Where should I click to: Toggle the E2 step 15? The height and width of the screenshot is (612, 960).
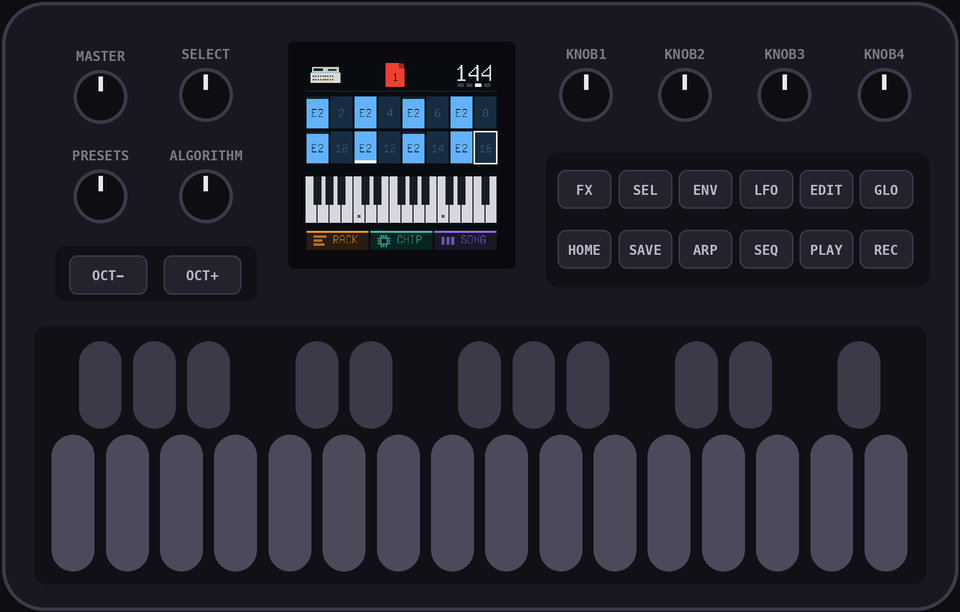461,148
